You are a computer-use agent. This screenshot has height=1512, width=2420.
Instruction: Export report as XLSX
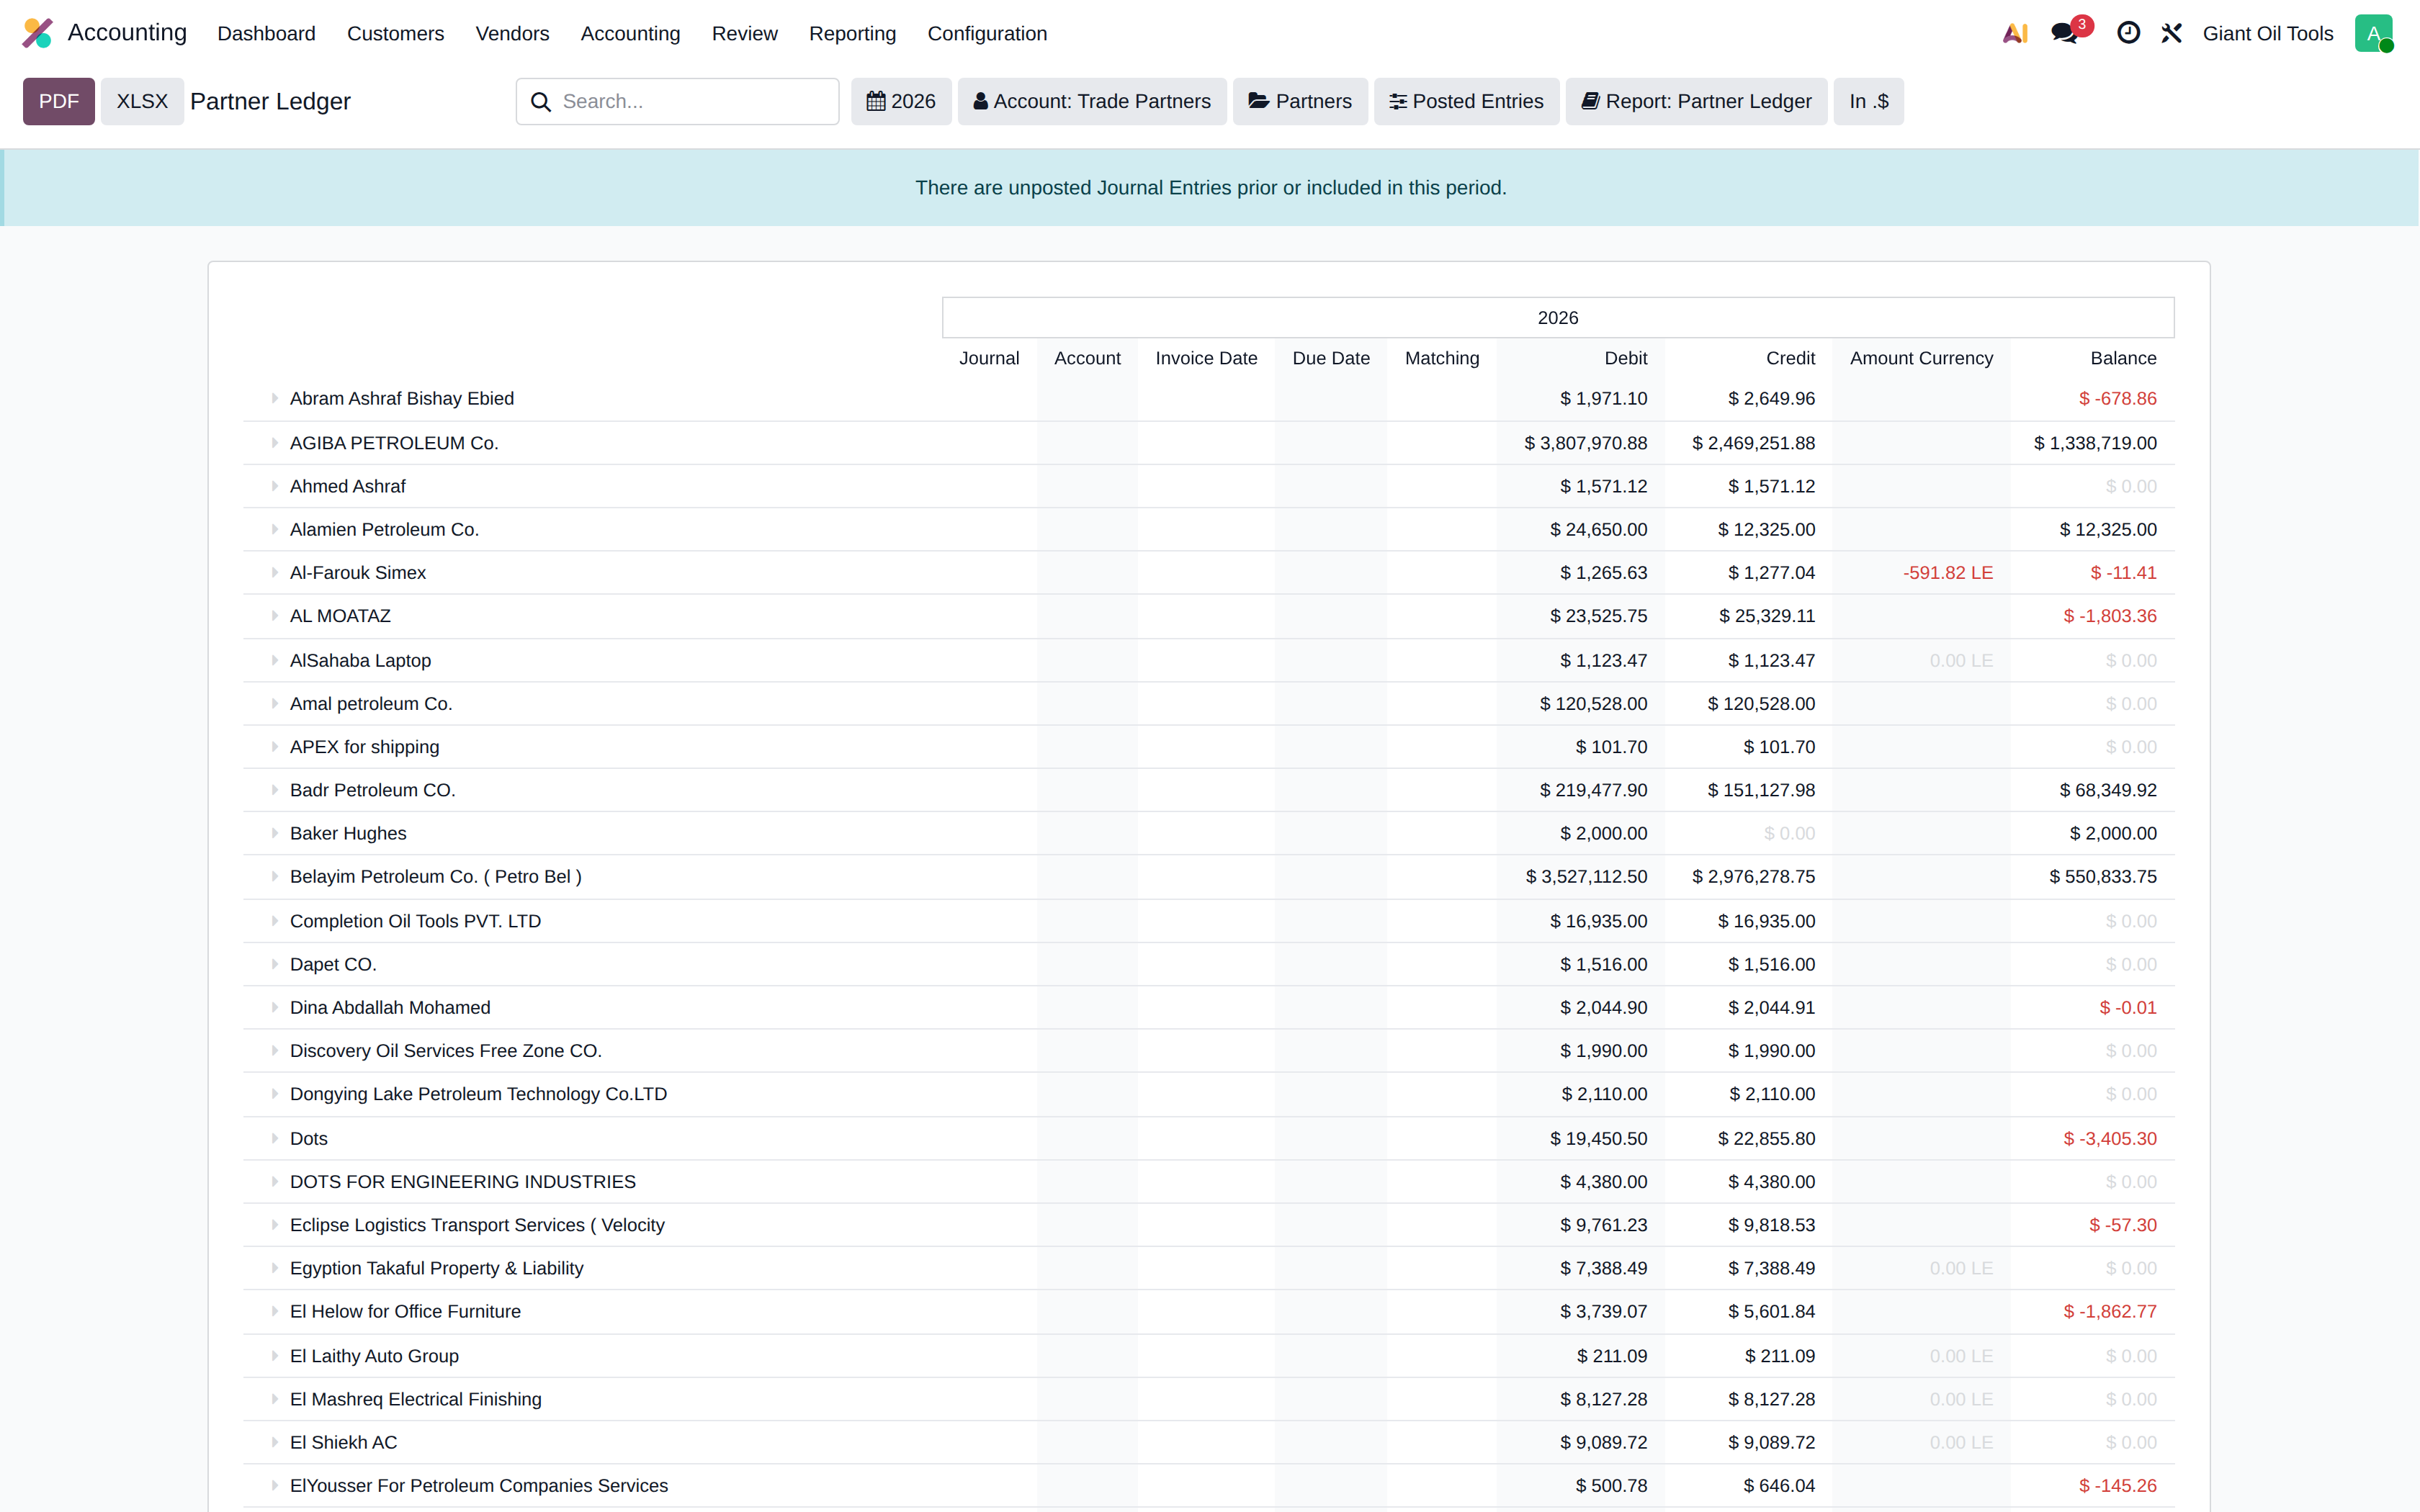142,101
